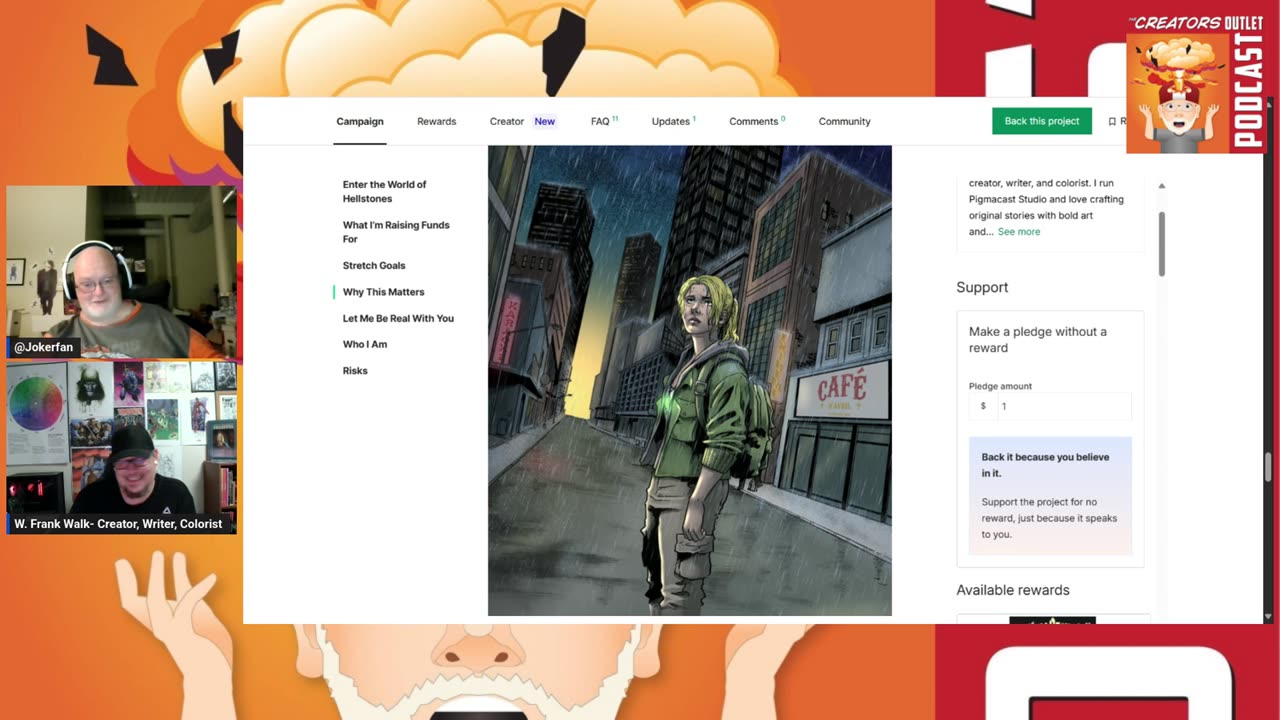
Task: Go to the Comments tab
Action: click(x=756, y=121)
